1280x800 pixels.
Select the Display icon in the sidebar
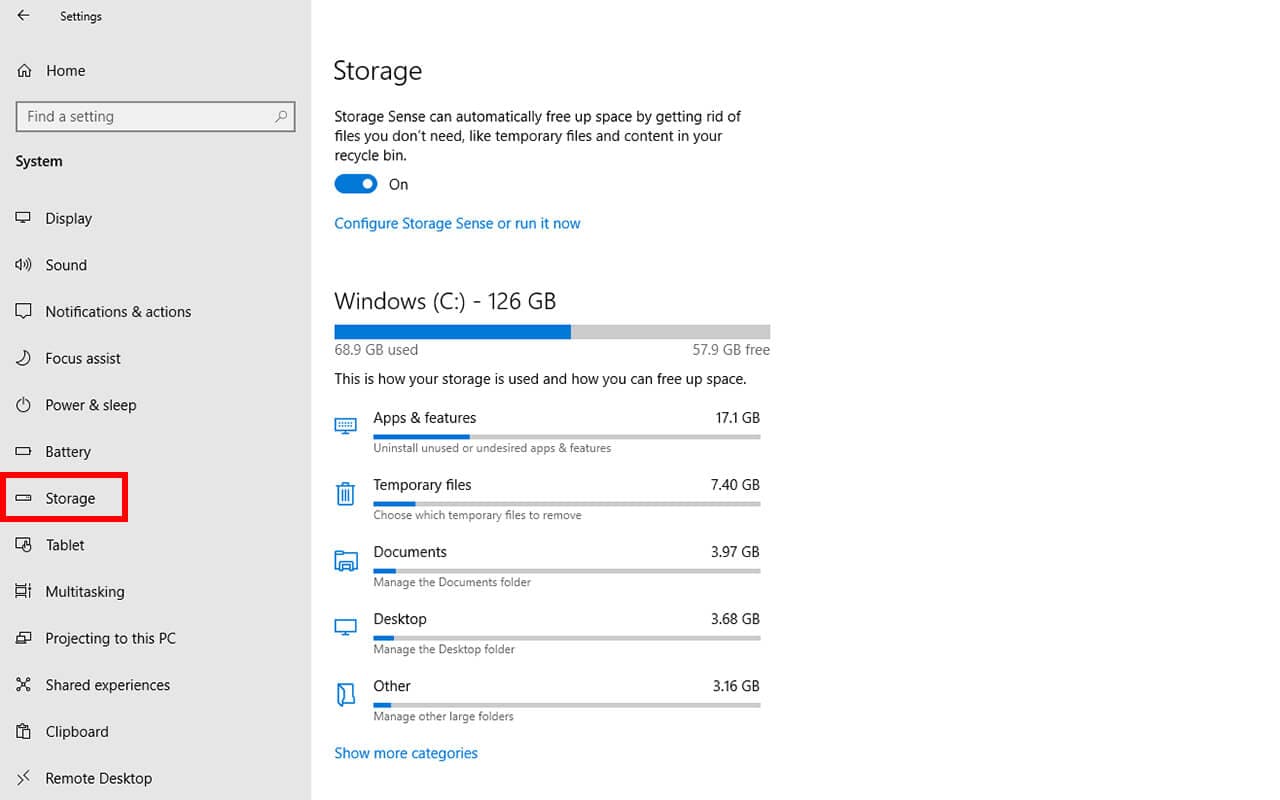click(24, 218)
